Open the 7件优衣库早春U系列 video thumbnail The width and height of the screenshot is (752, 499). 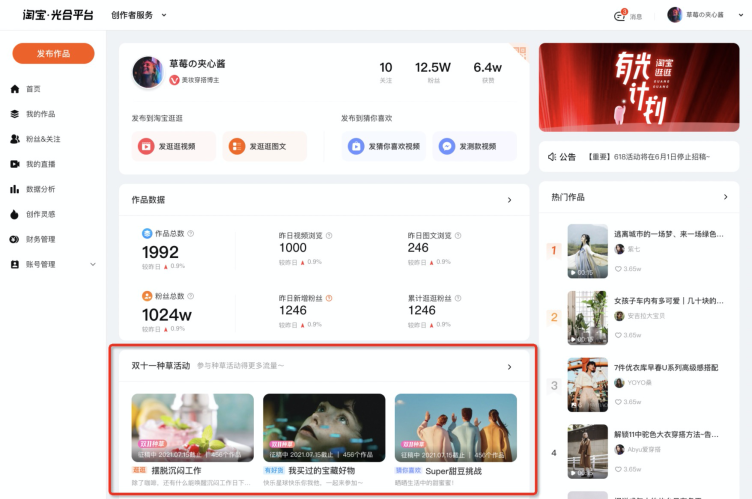pyautogui.click(x=588, y=384)
